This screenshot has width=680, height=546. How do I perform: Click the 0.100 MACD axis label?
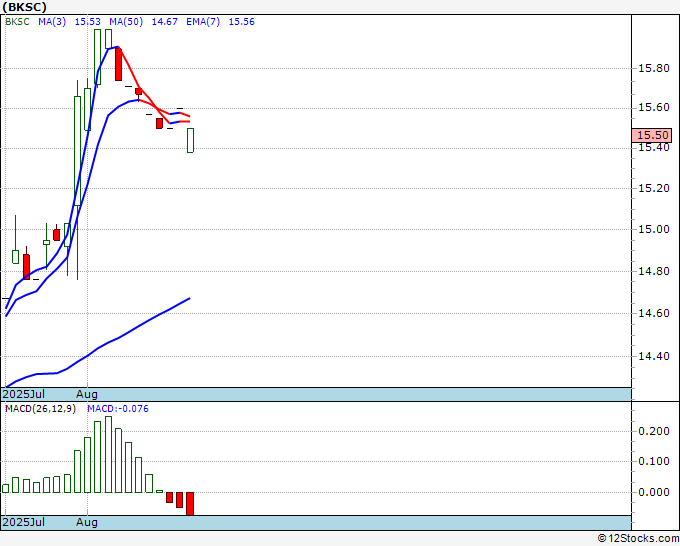point(654,461)
